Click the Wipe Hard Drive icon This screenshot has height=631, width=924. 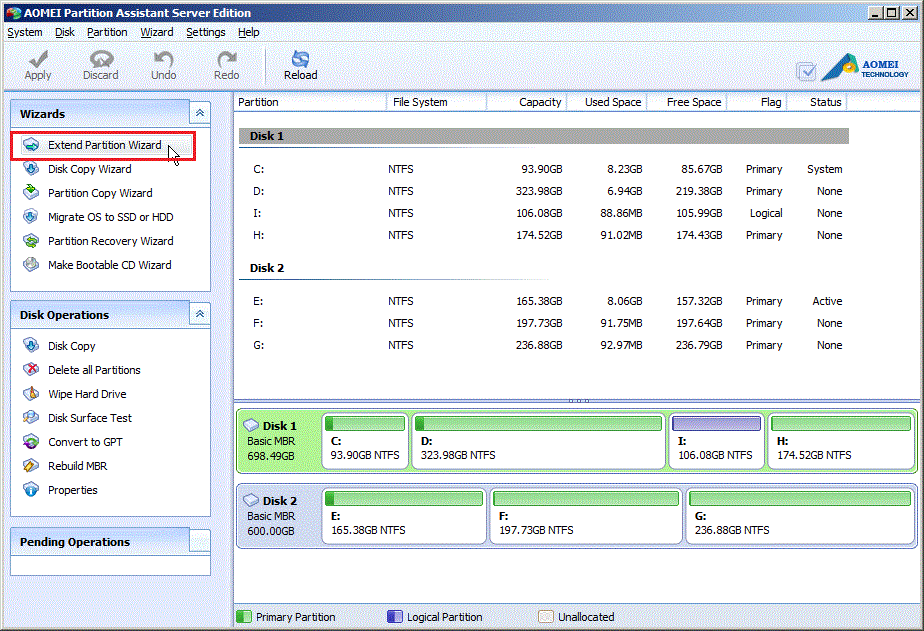coord(31,394)
